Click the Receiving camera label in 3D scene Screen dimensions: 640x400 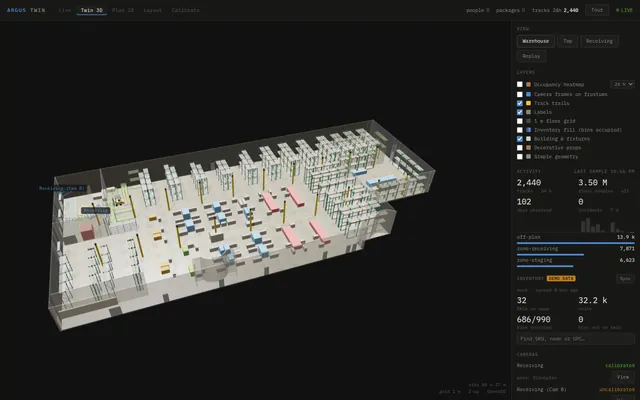pos(96,211)
